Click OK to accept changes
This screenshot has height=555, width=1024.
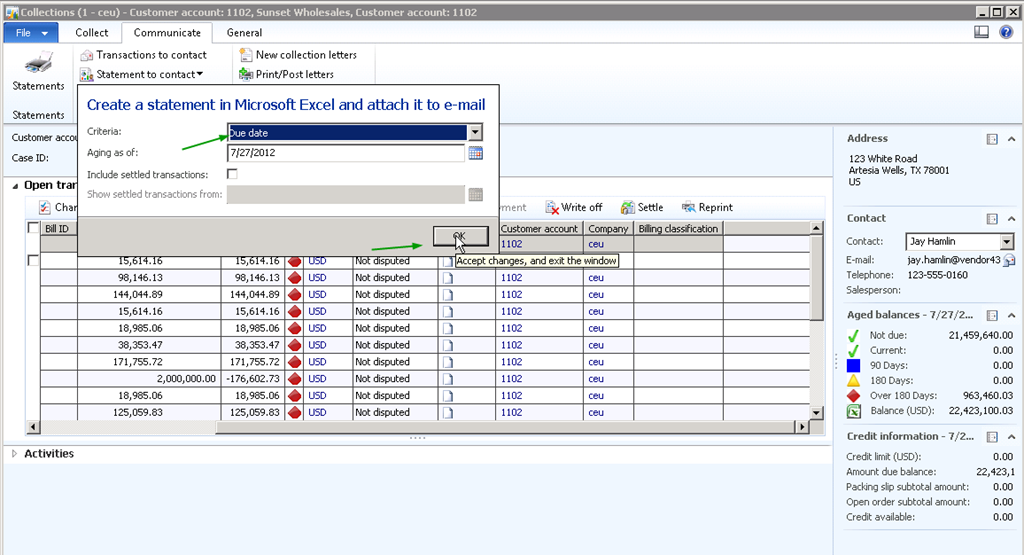(x=460, y=236)
